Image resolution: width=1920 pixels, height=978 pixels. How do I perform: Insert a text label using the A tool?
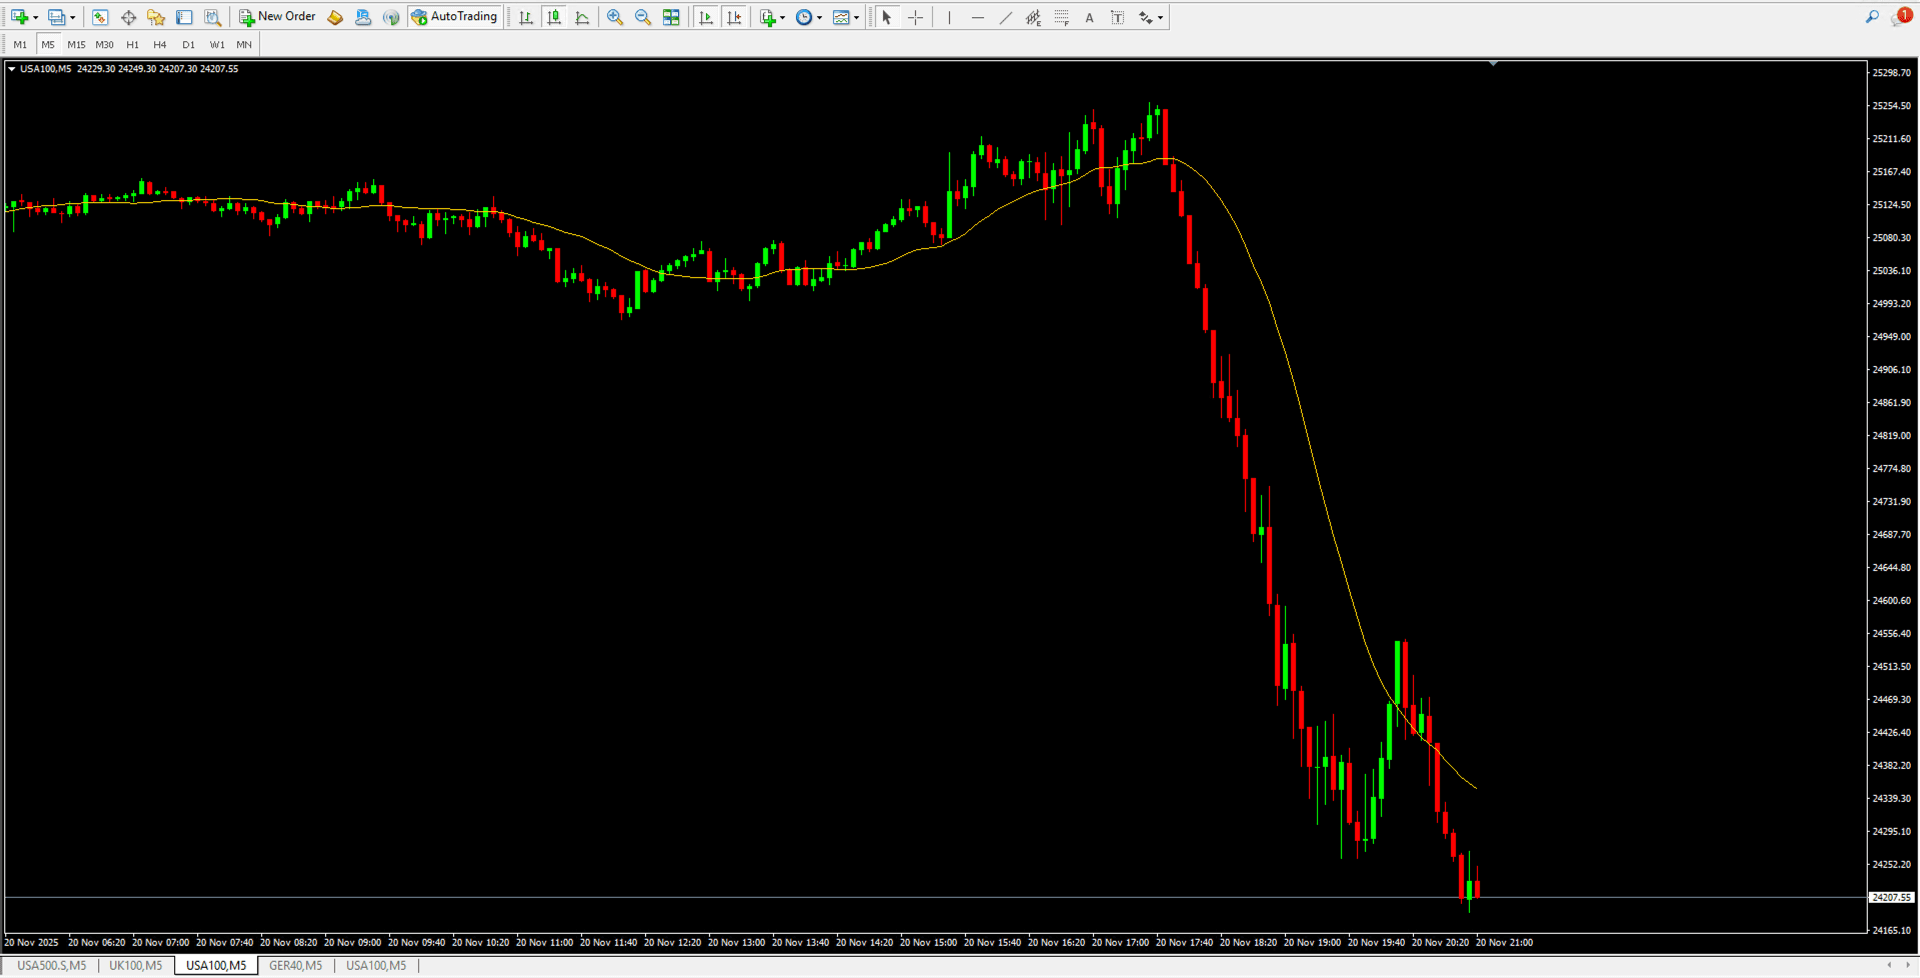1089,17
